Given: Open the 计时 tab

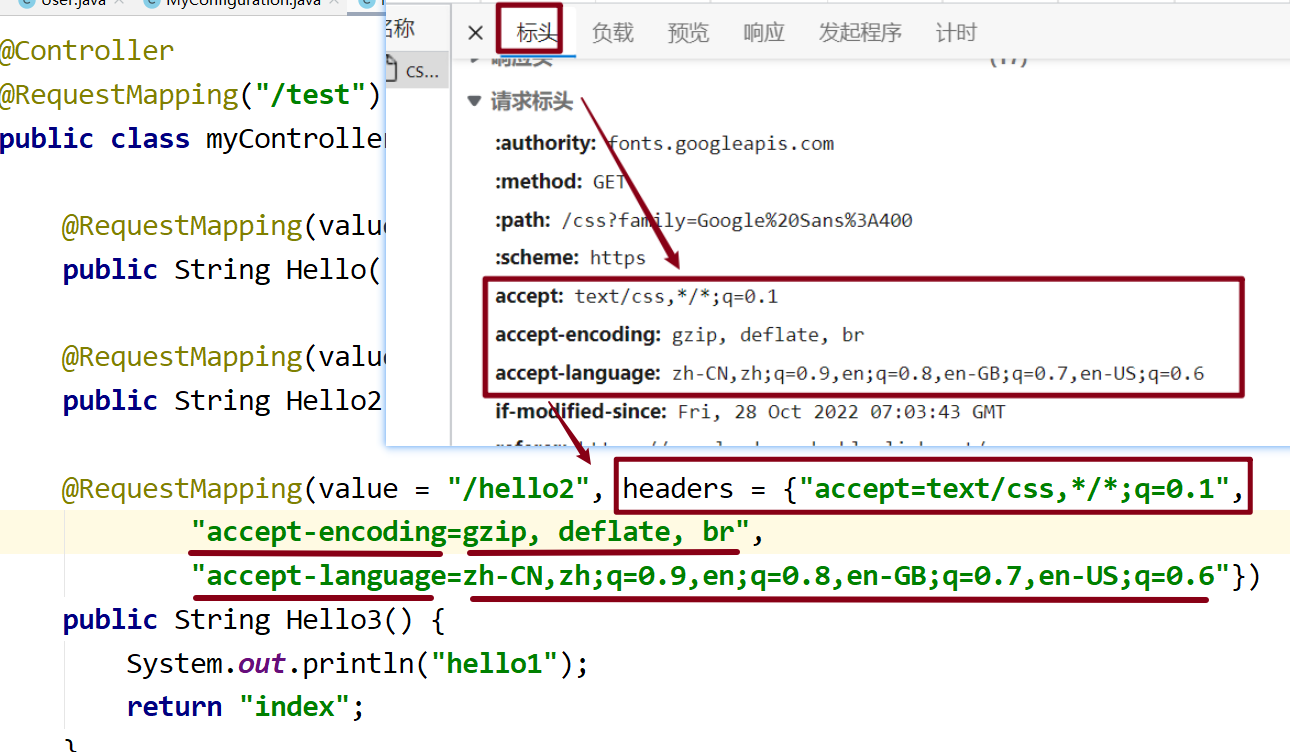Looking at the screenshot, I should (956, 33).
